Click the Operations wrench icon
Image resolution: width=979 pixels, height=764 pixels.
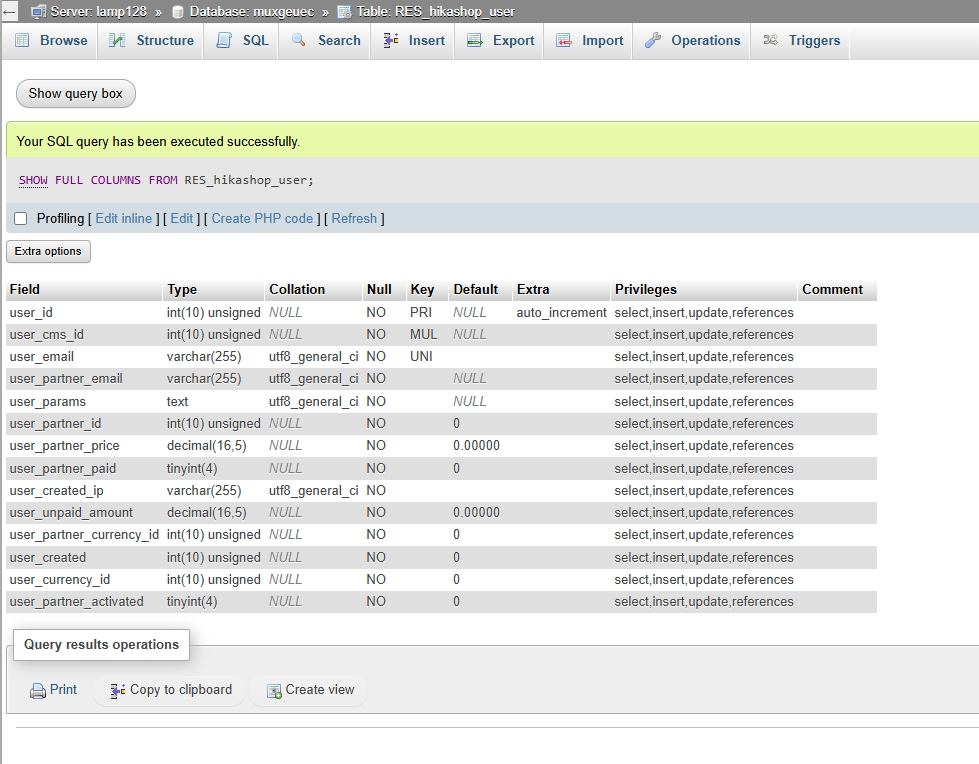652,41
